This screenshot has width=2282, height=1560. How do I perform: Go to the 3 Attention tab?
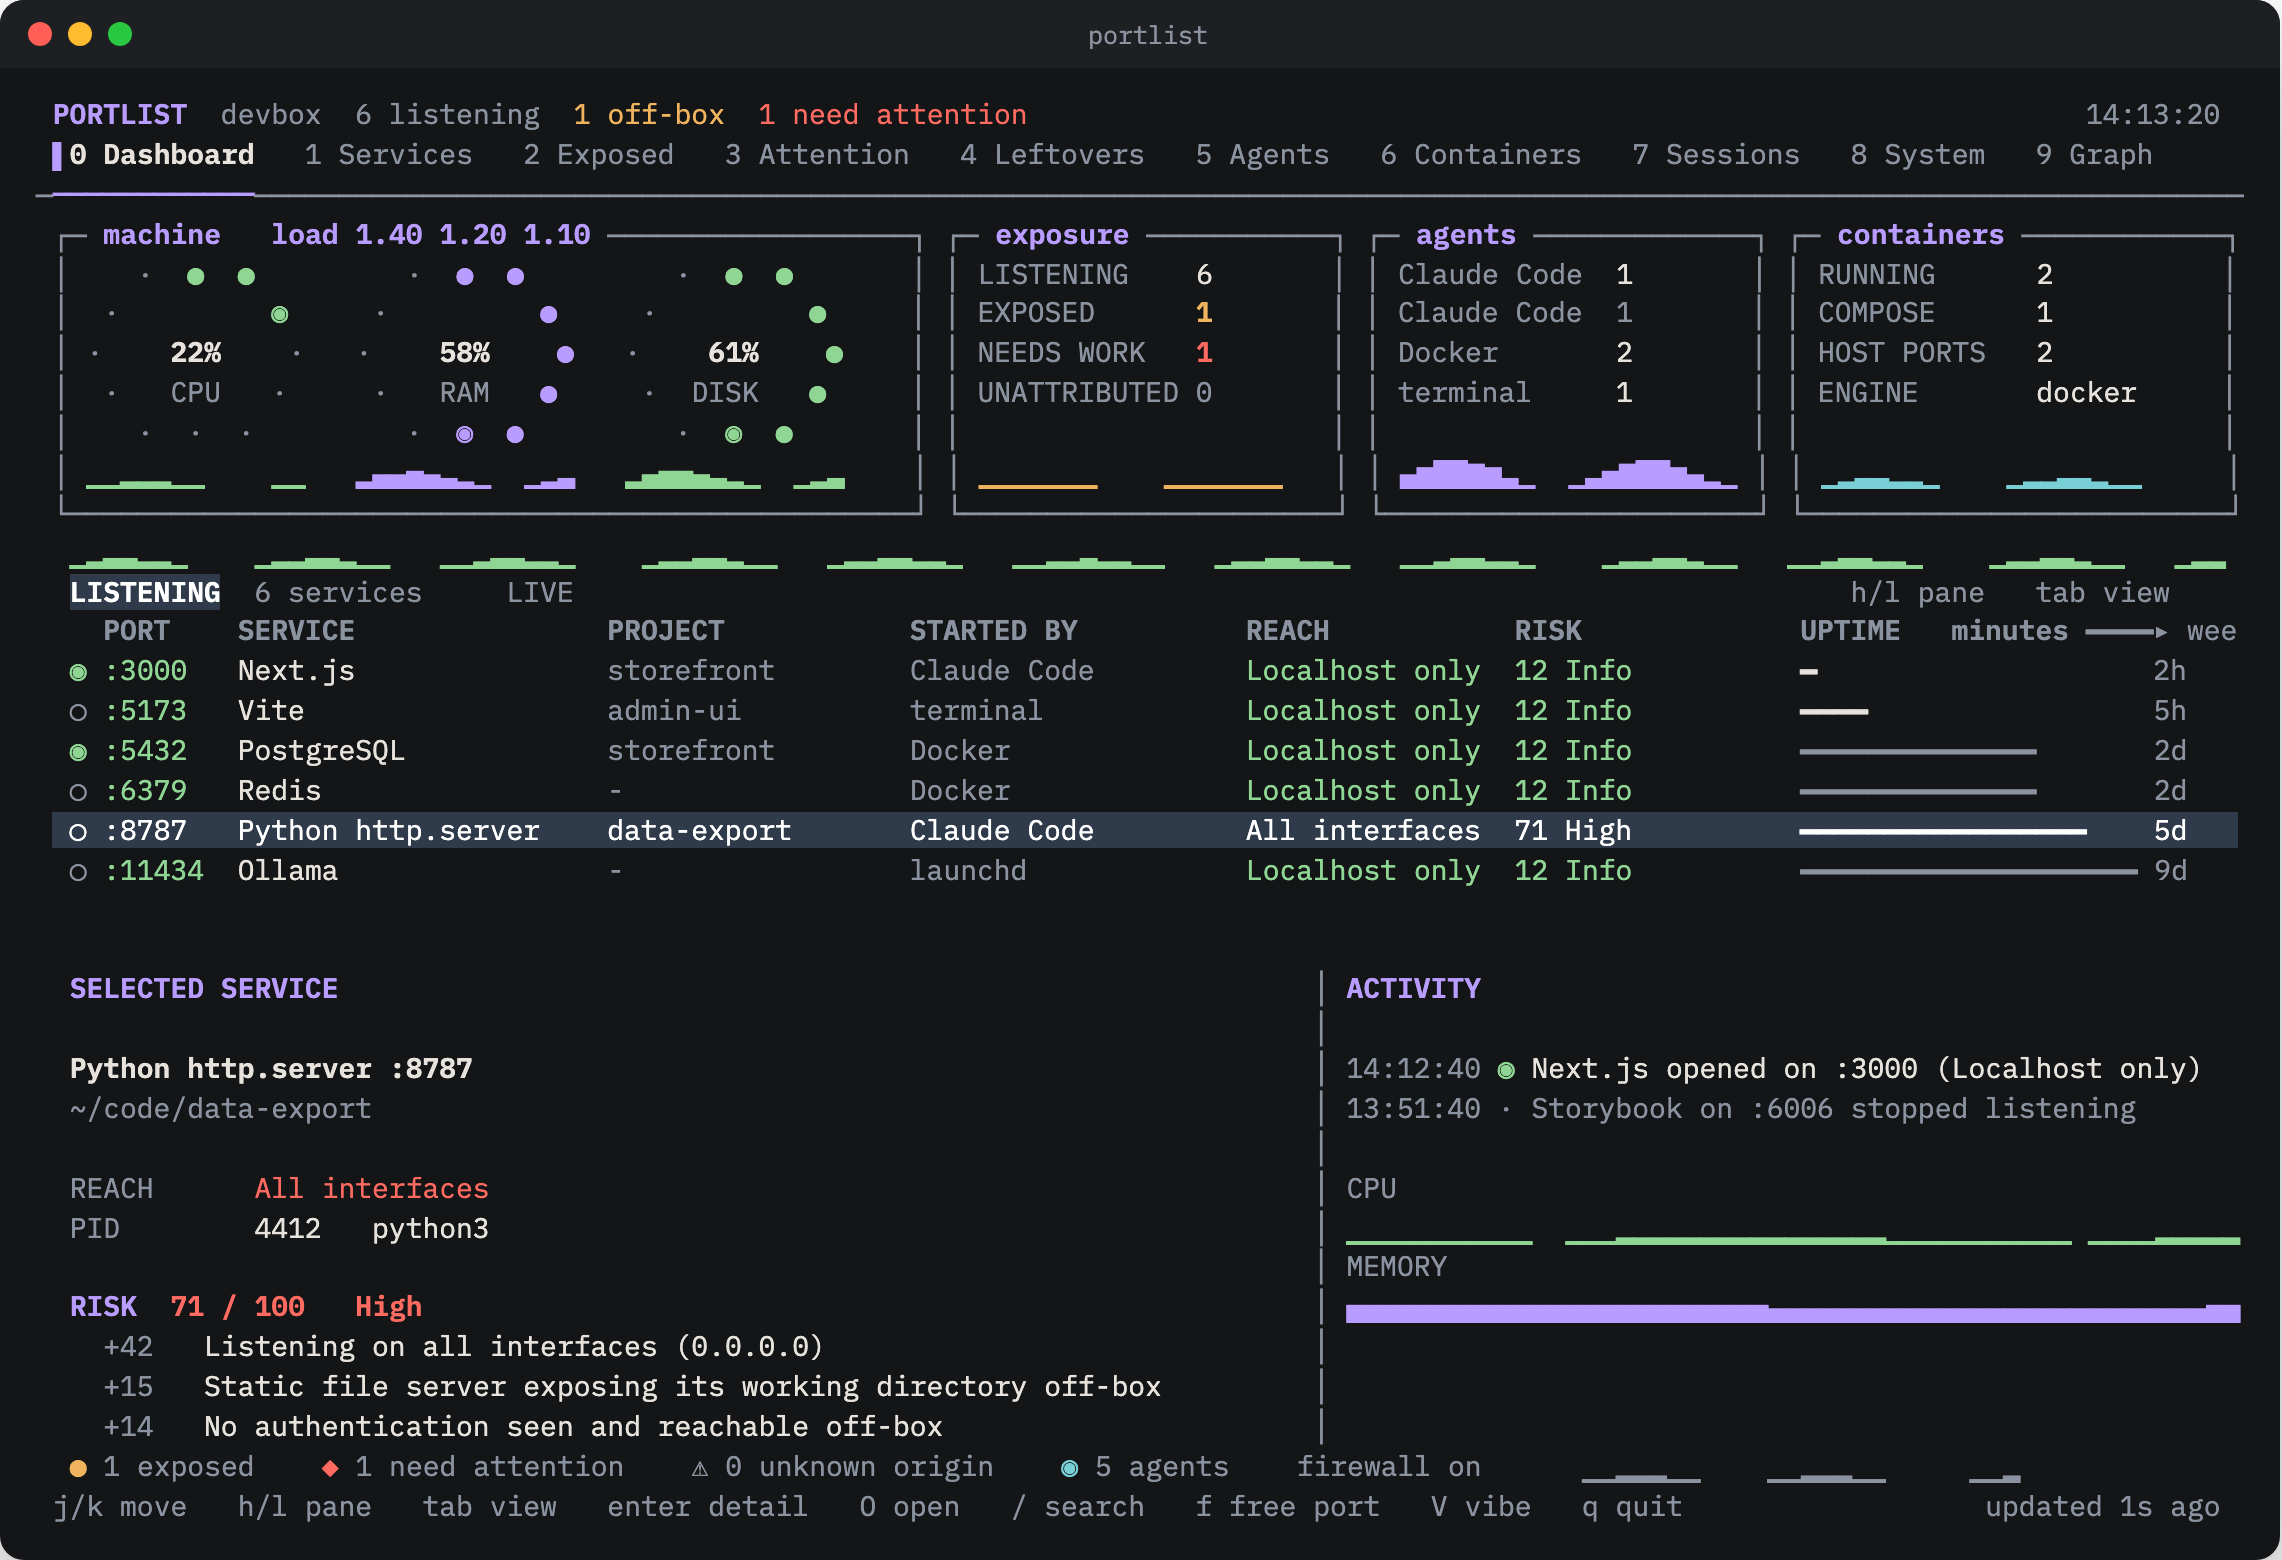(x=817, y=155)
